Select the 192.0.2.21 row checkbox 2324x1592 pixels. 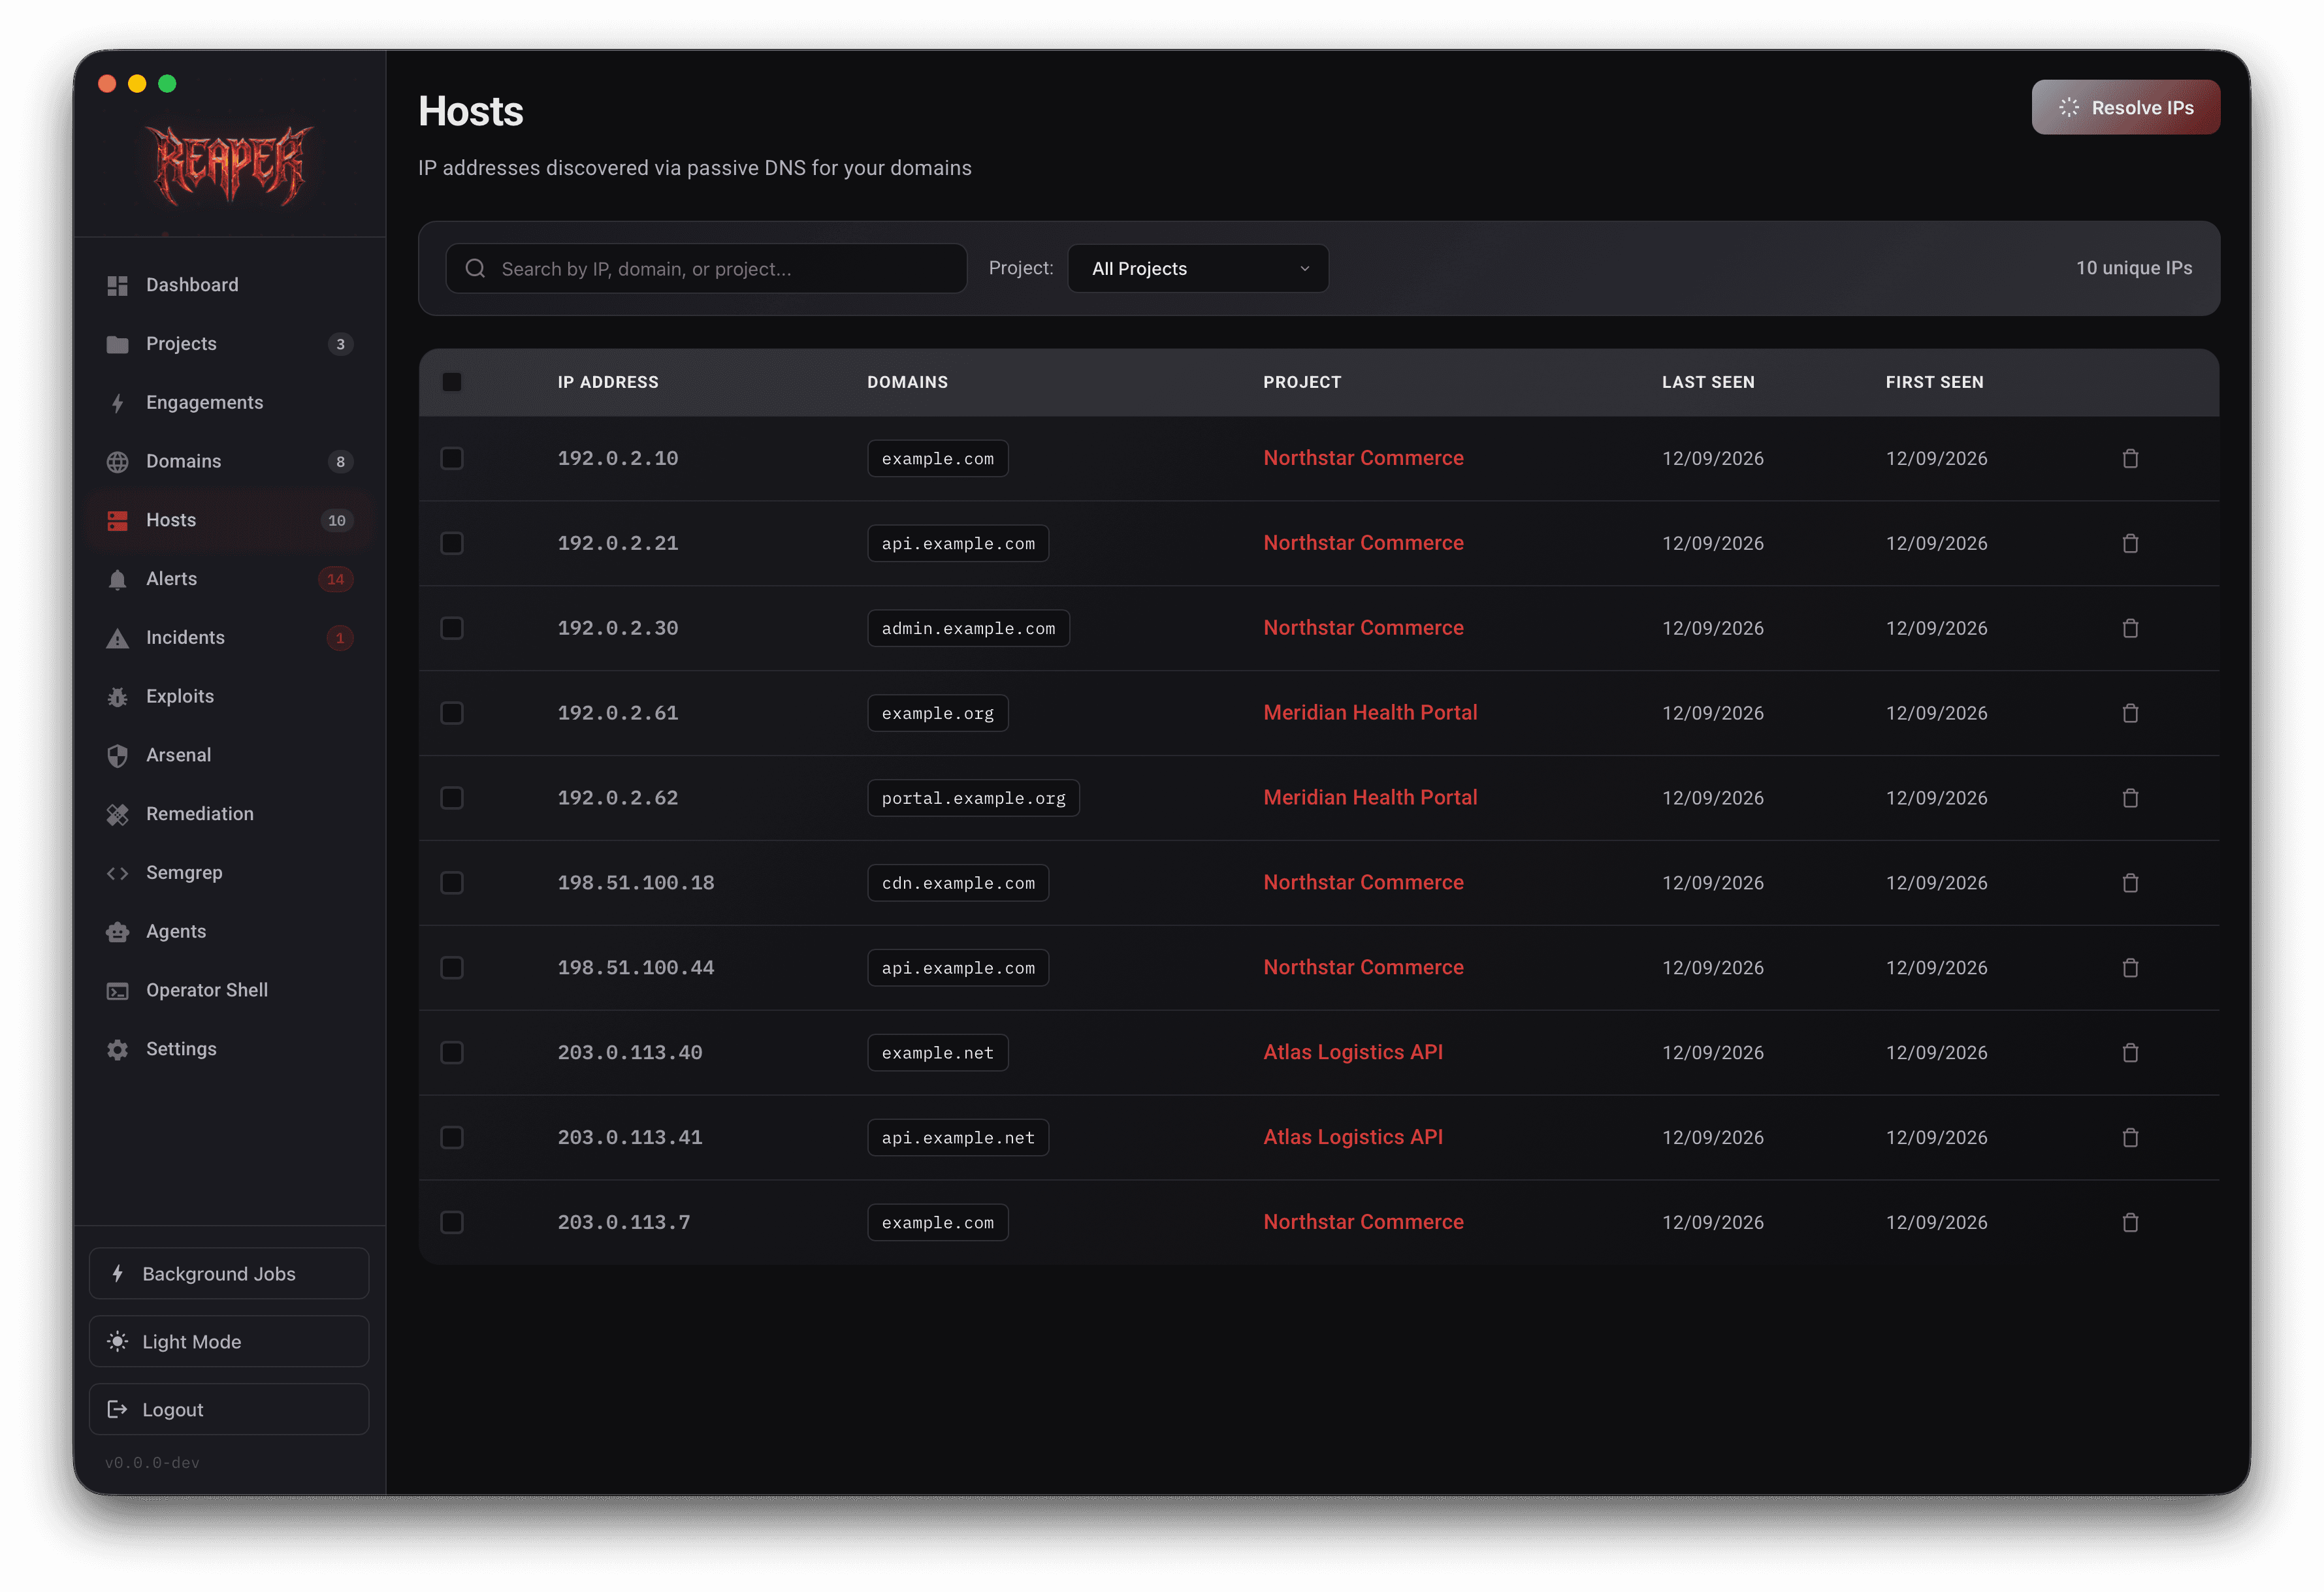(452, 543)
